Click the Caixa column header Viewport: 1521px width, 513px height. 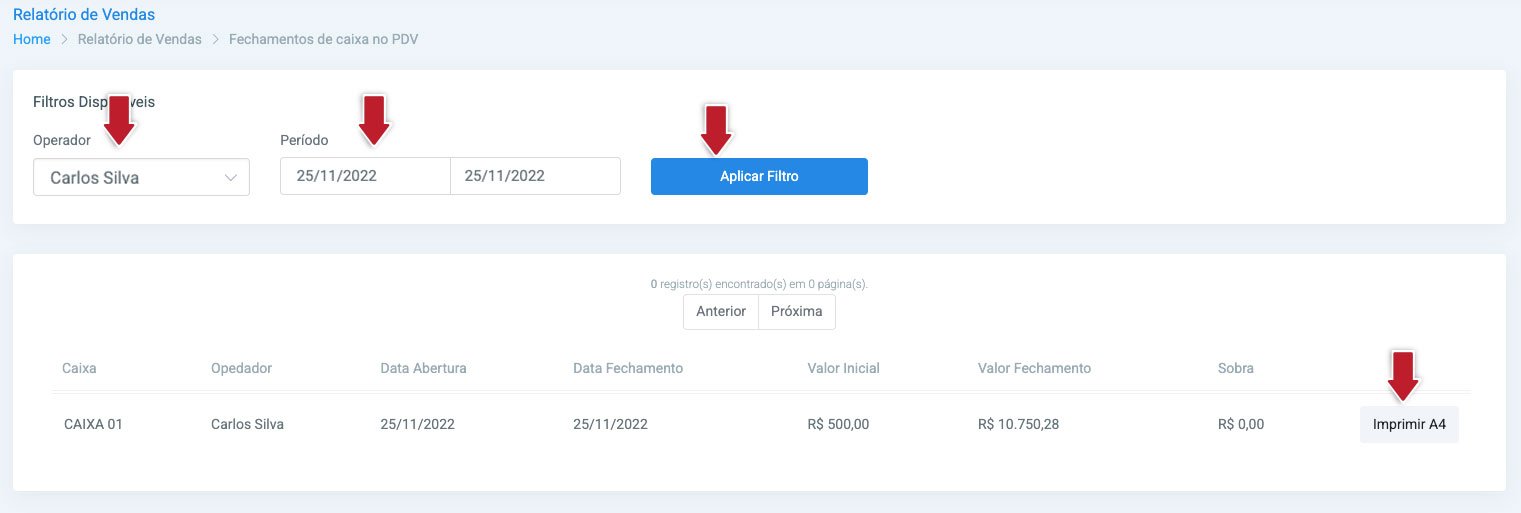80,368
